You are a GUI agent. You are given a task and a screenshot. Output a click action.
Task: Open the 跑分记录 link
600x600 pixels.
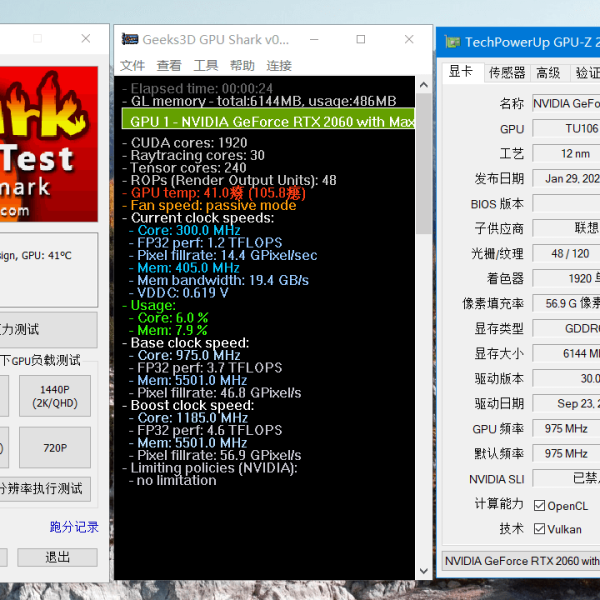tap(74, 527)
